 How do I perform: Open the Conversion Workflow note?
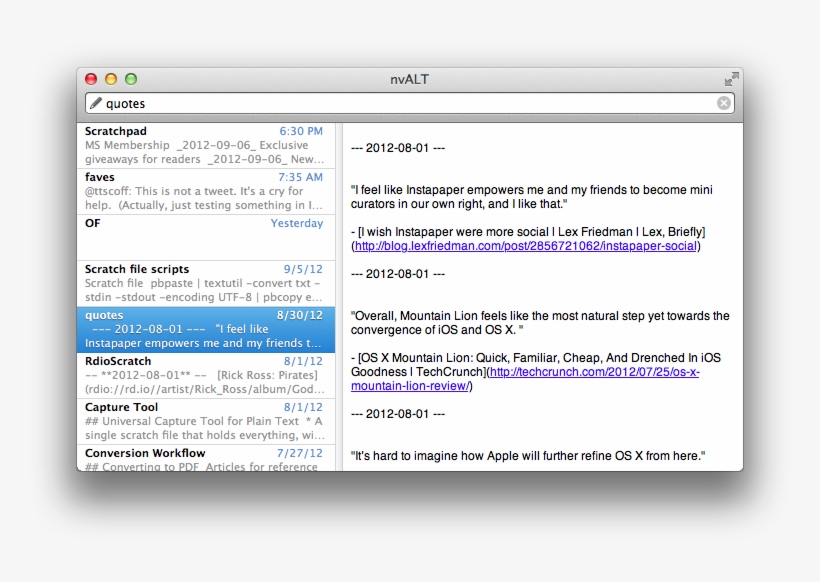(204, 459)
